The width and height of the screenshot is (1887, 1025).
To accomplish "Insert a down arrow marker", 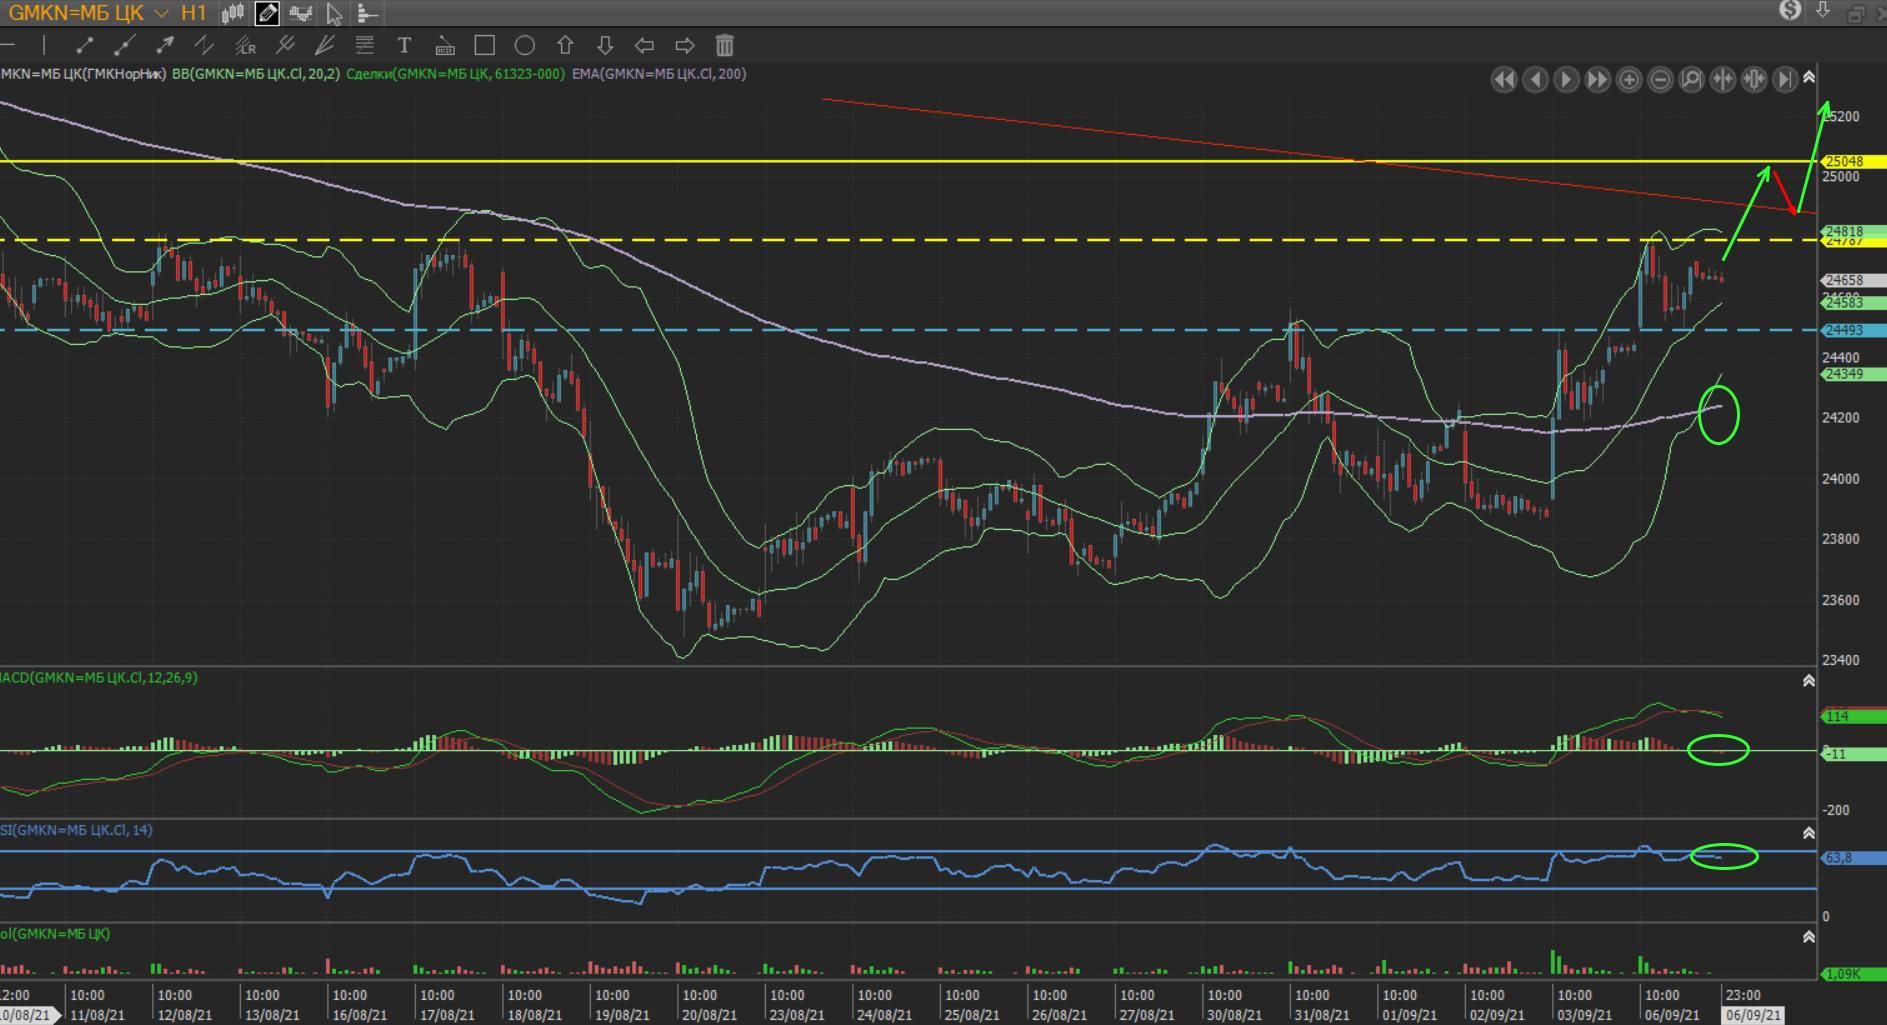I will 605,45.
